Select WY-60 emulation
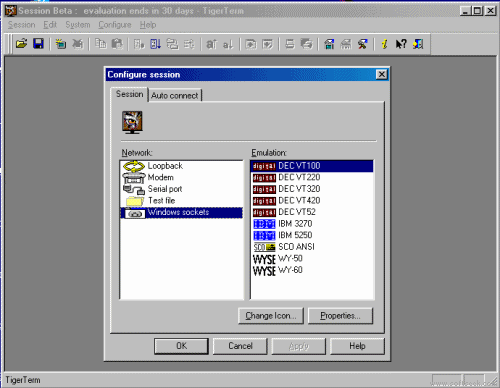The width and height of the screenshot is (500, 388). point(312,270)
